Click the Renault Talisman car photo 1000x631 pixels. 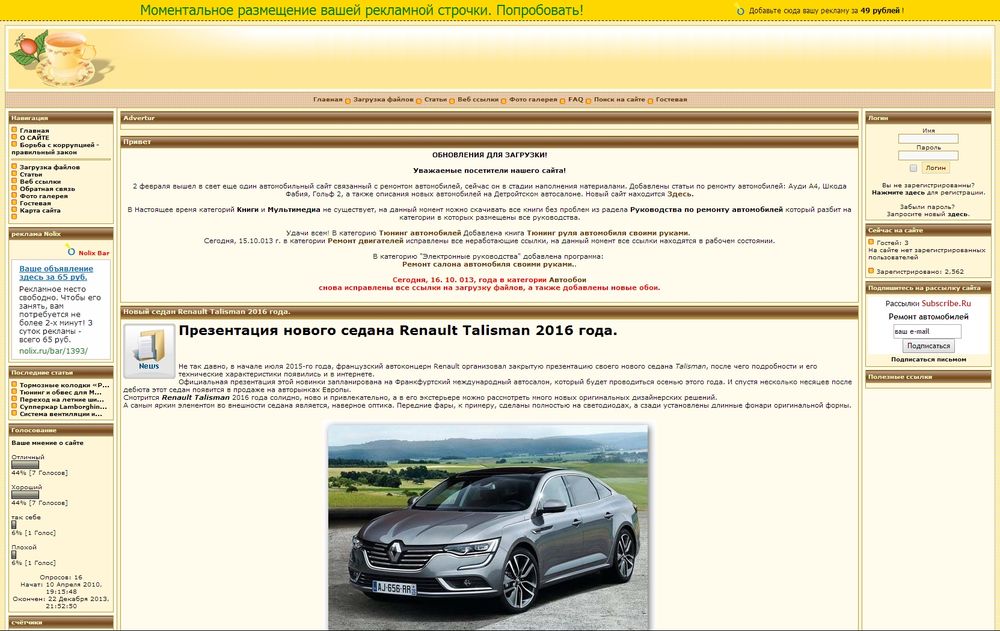click(489, 527)
